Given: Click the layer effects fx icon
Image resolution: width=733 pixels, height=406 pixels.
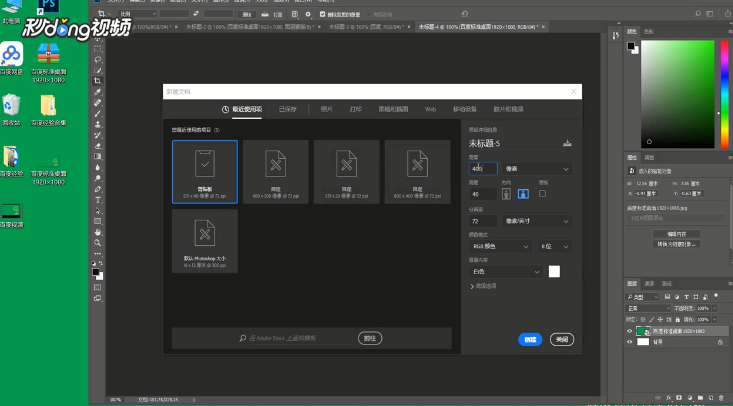Looking at the screenshot, I should [x=669, y=398].
